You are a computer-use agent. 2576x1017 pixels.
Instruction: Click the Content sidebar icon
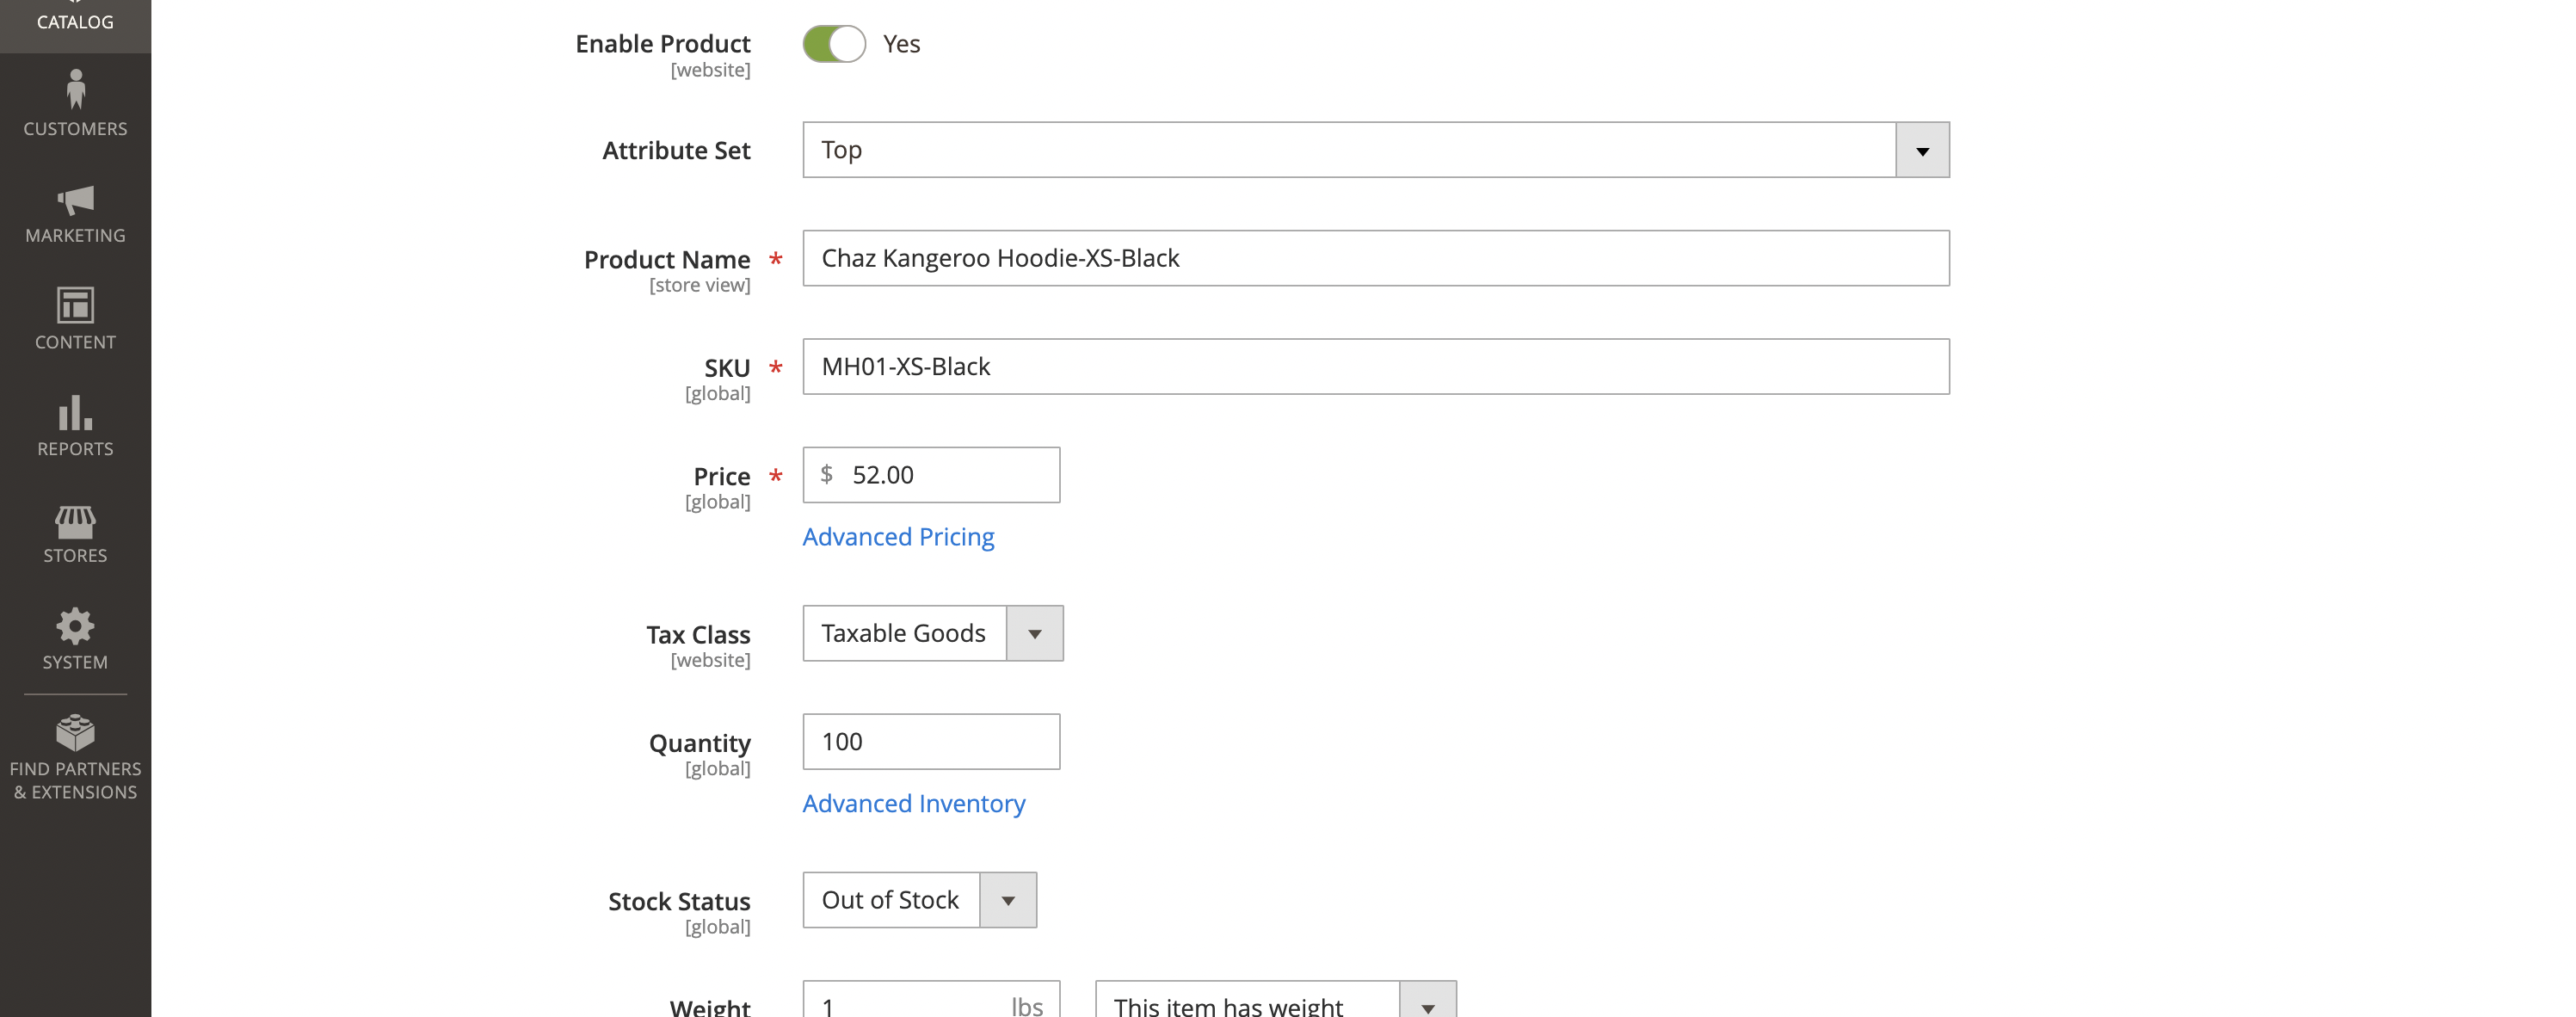coord(75,318)
